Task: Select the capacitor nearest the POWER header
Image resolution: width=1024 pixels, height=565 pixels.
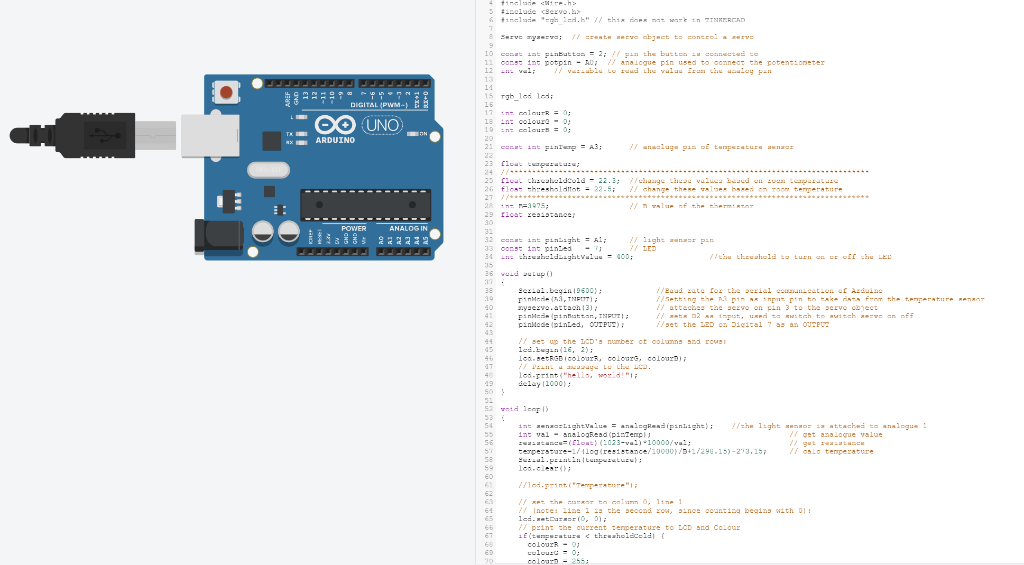Action: (x=289, y=231)
